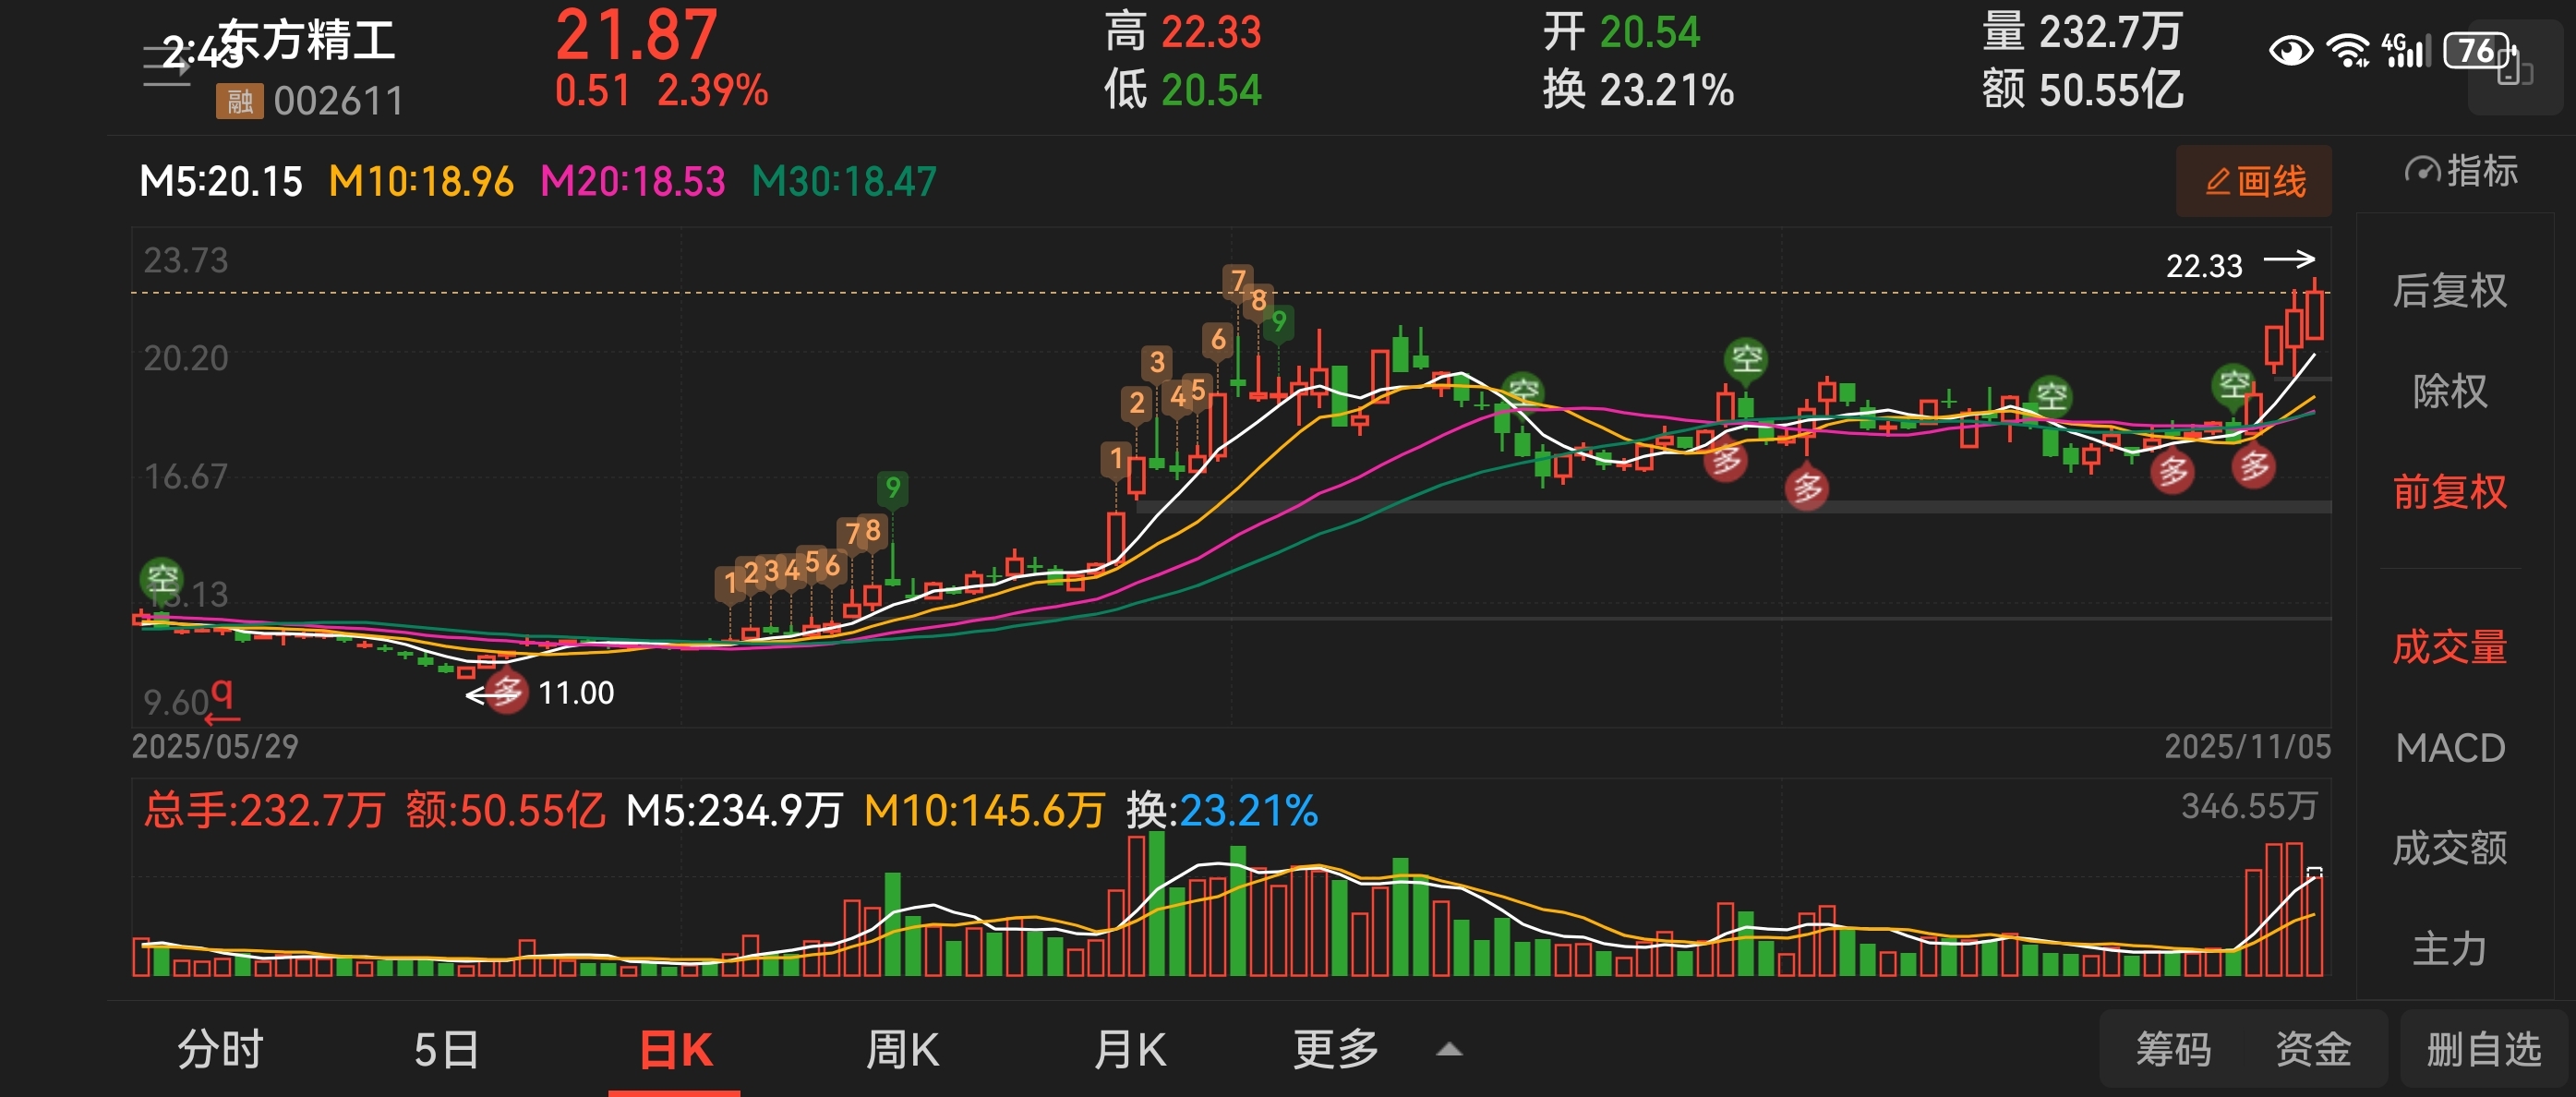Open the 指标 indicator gauge
The height and width of the screenshot is (1097, 2576).
2460,172
